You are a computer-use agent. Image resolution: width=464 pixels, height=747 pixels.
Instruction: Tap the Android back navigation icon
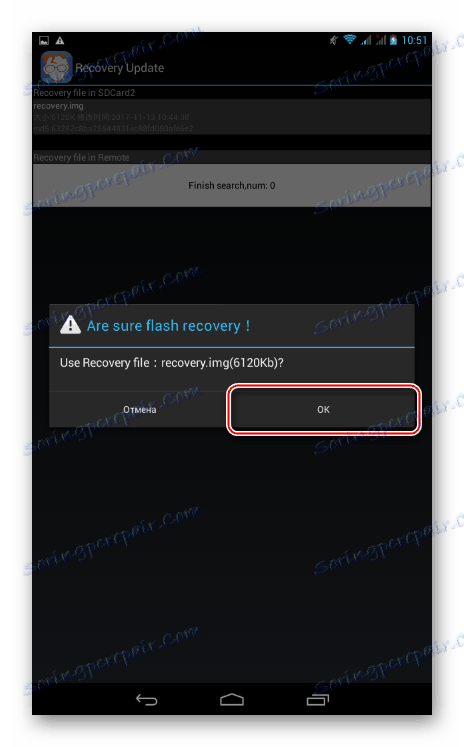pyautogui.click(x=146, y=699)
